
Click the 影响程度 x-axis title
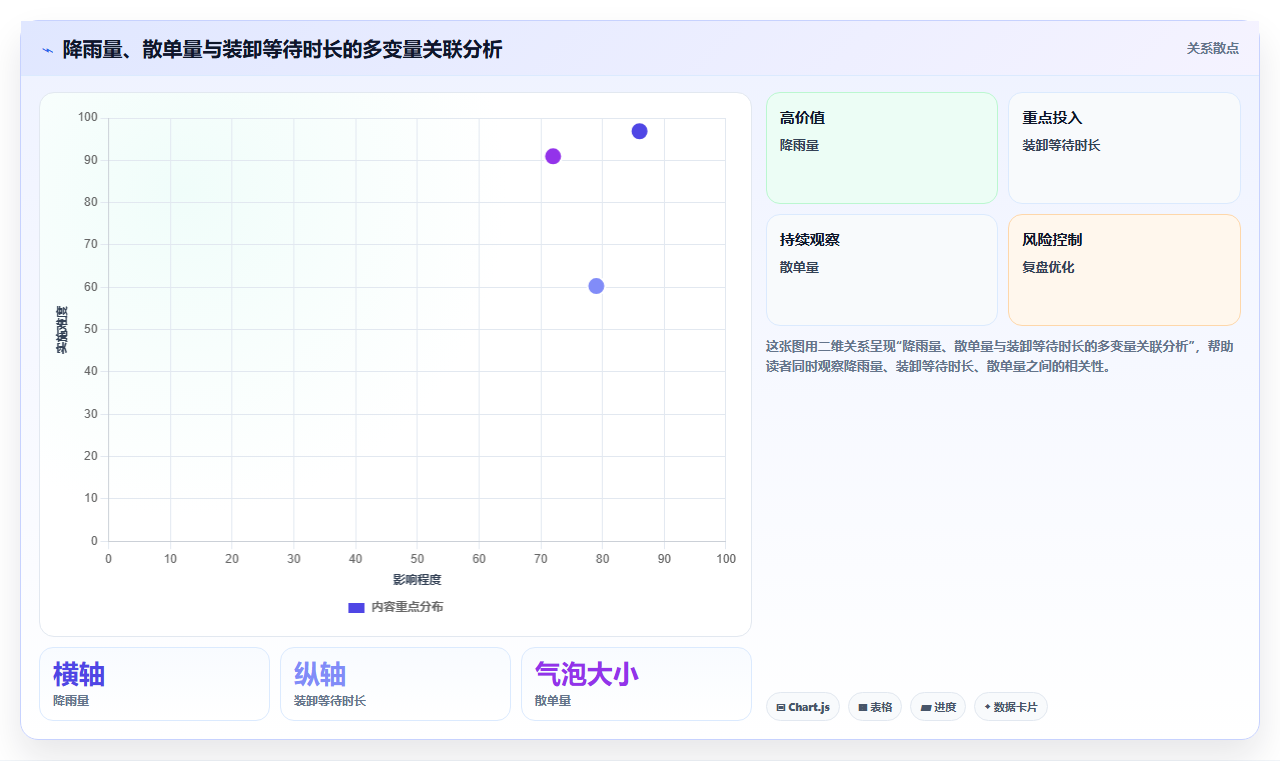(x=417, y=580)
